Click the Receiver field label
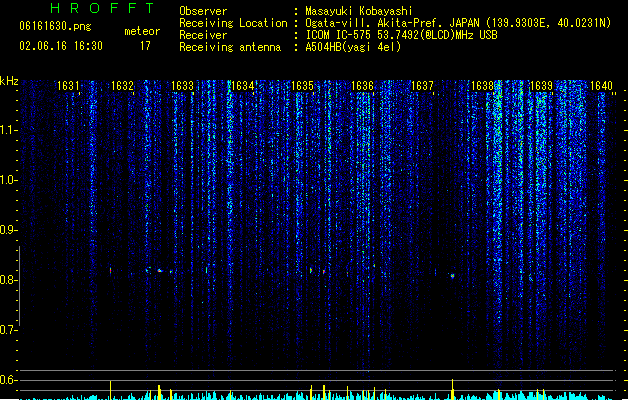 click(203, 35)
